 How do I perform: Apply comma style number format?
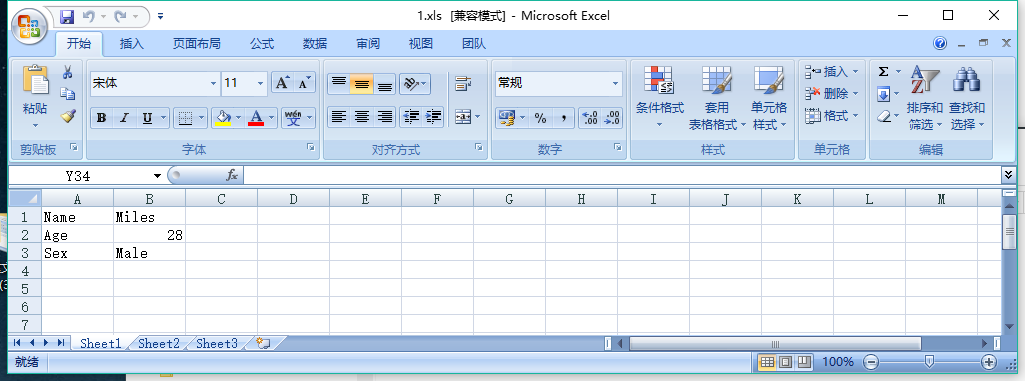[563, 118]
